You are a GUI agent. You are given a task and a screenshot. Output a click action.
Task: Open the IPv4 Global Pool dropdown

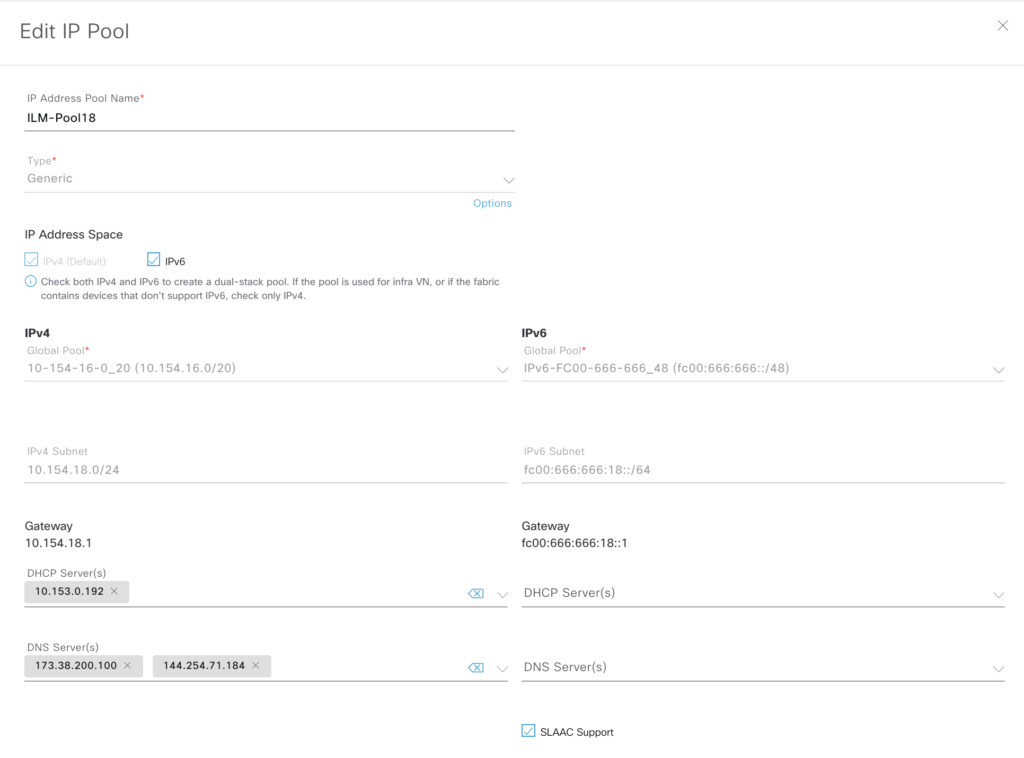(502, 370)
